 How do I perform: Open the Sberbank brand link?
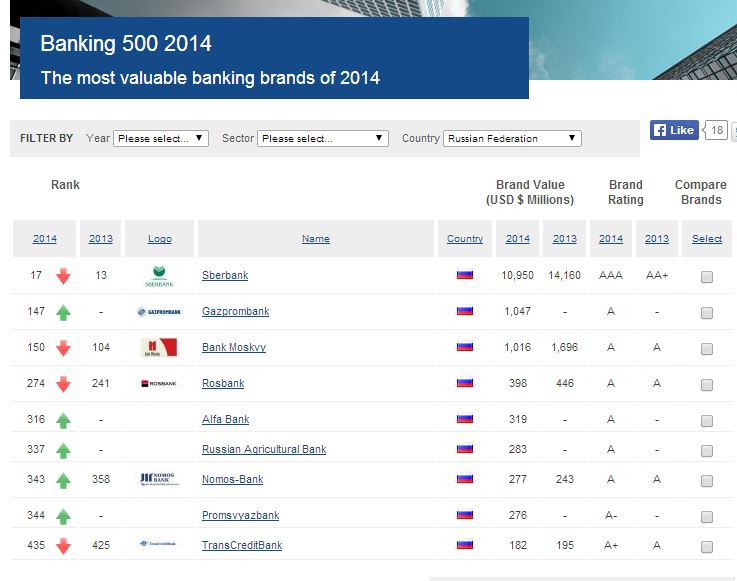click(225, 275)
